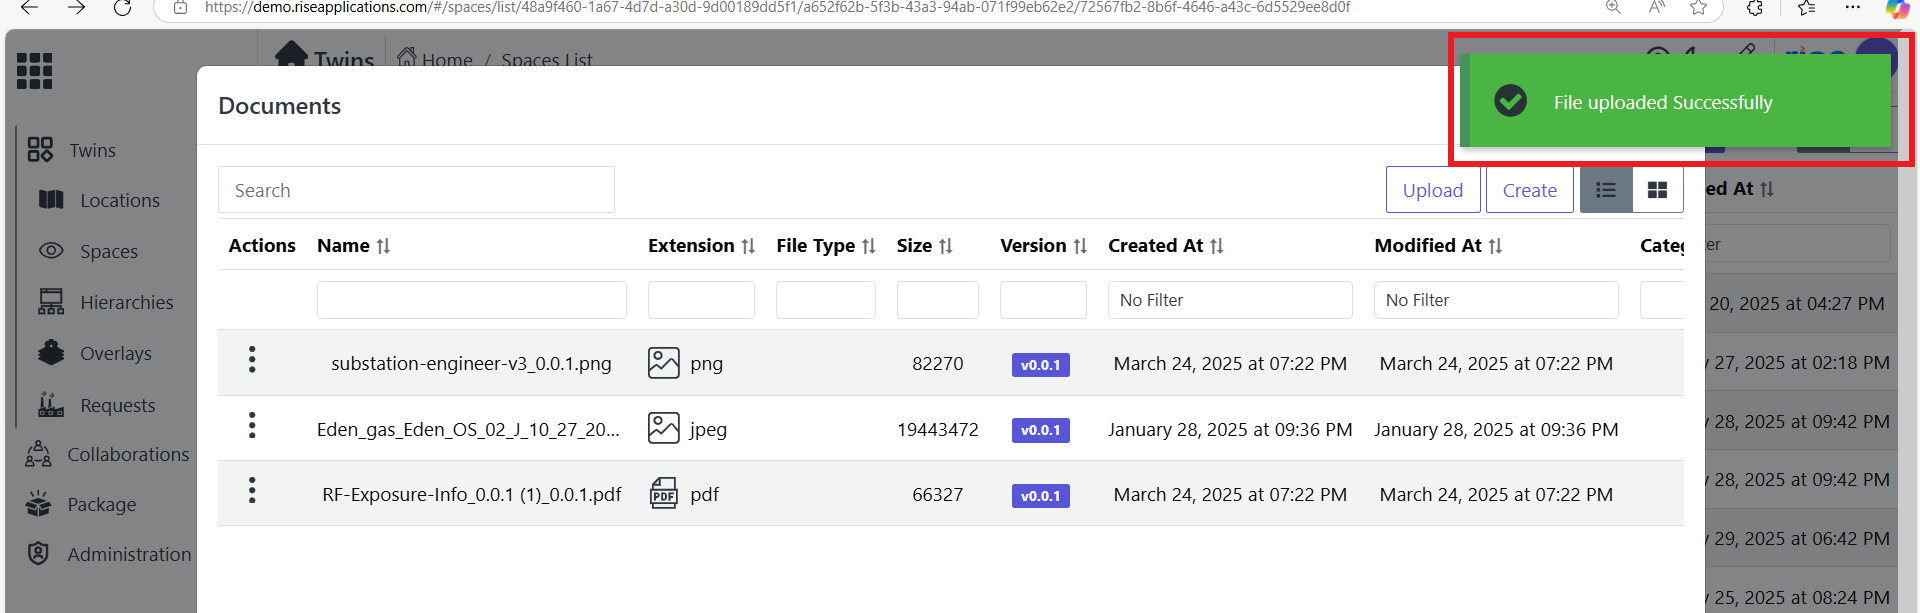This screenshot has height=613, width=1920.
Task: Open actions menu for Eden_gas jpeg
Action: point(252,425)
